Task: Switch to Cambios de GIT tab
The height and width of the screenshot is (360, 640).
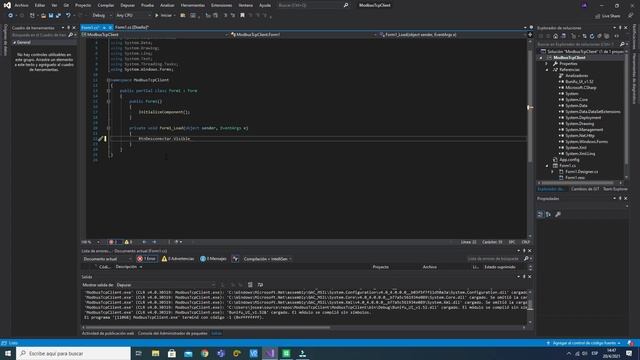Action: click(585, 189)
